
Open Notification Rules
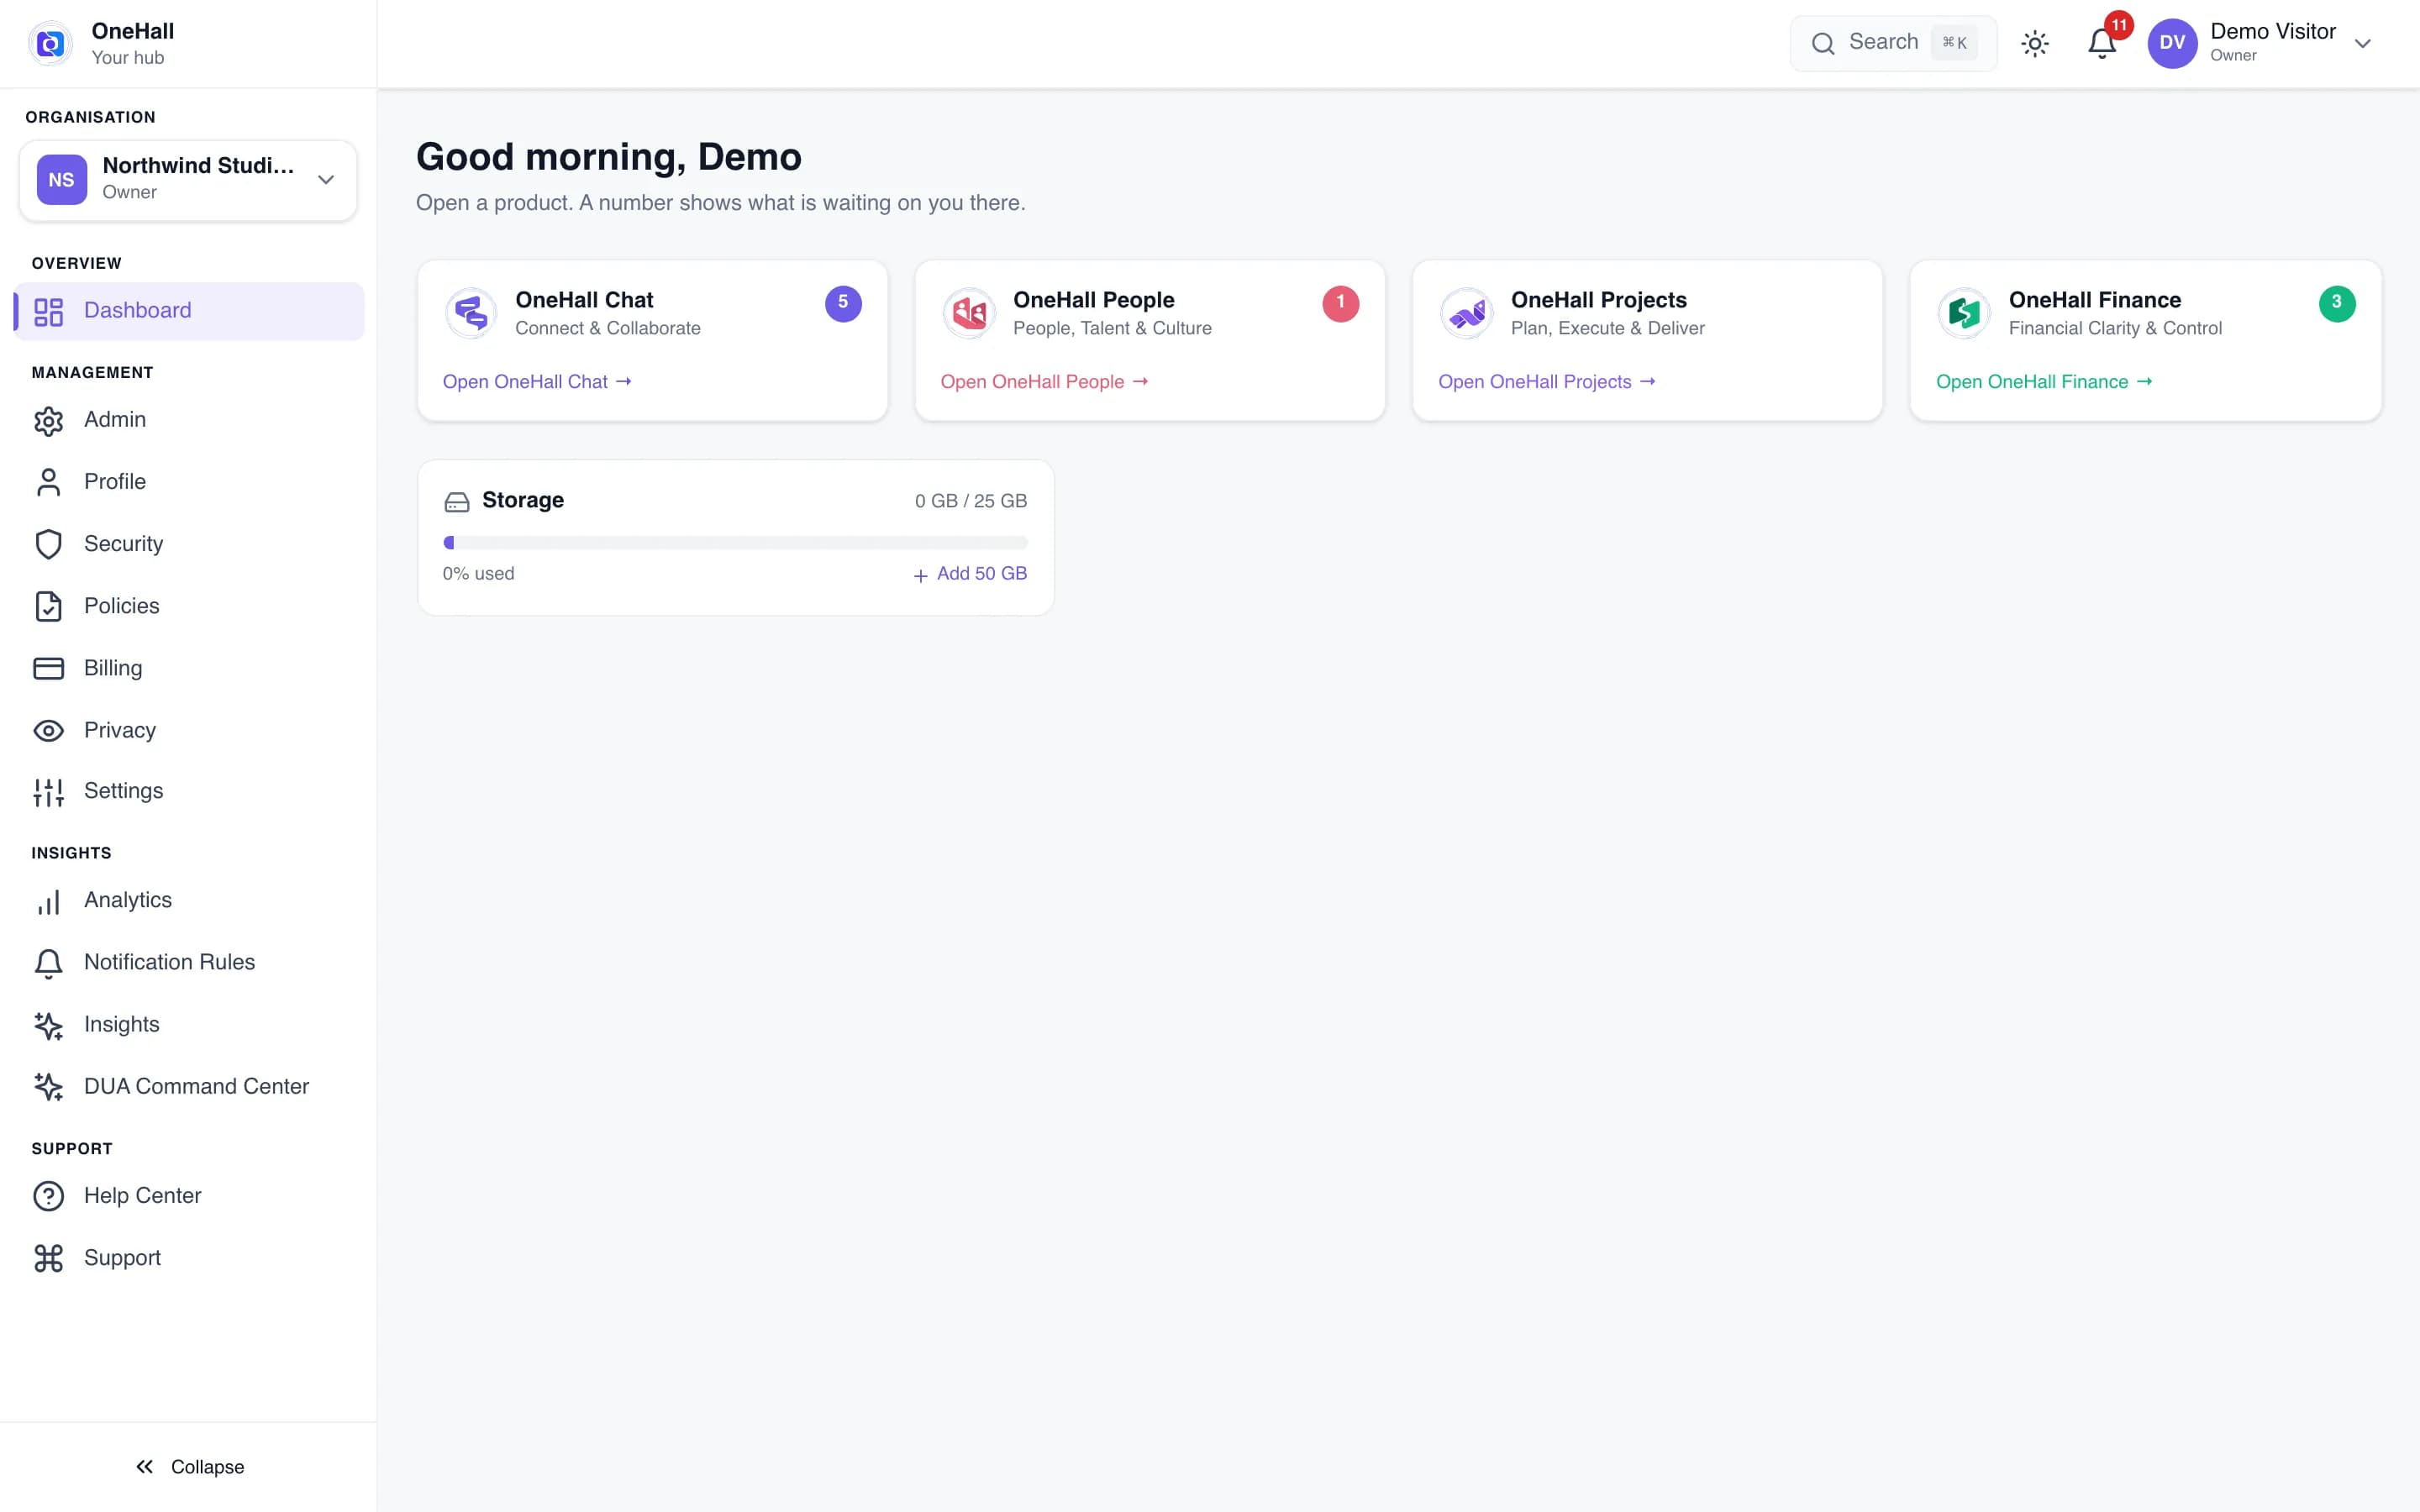coord(189,962)
